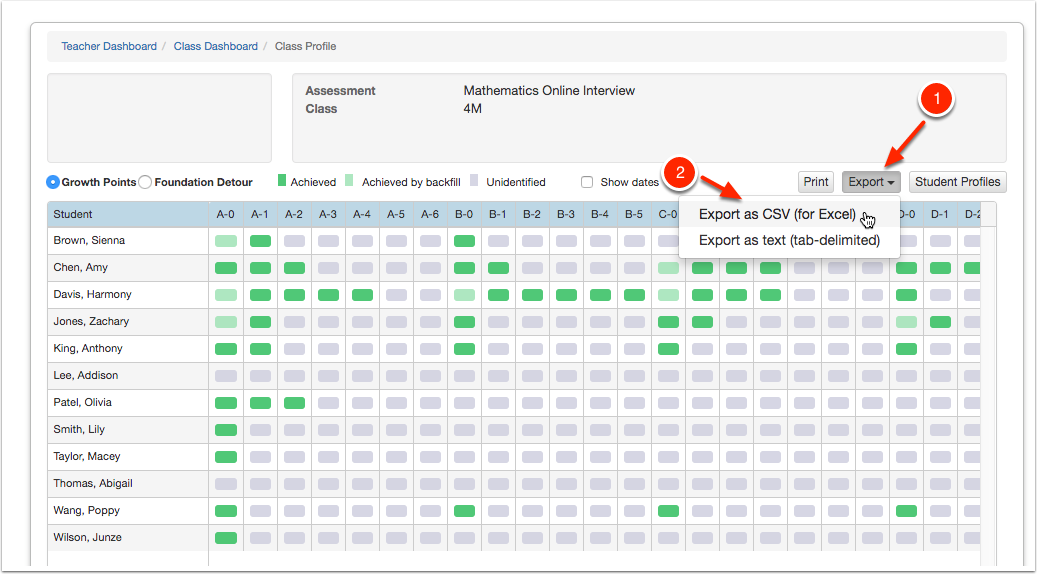Click Wang, Poppy's B-0 achieved marker
The width and height of the screenshot is (1037, 574).
tap(464, 511)
